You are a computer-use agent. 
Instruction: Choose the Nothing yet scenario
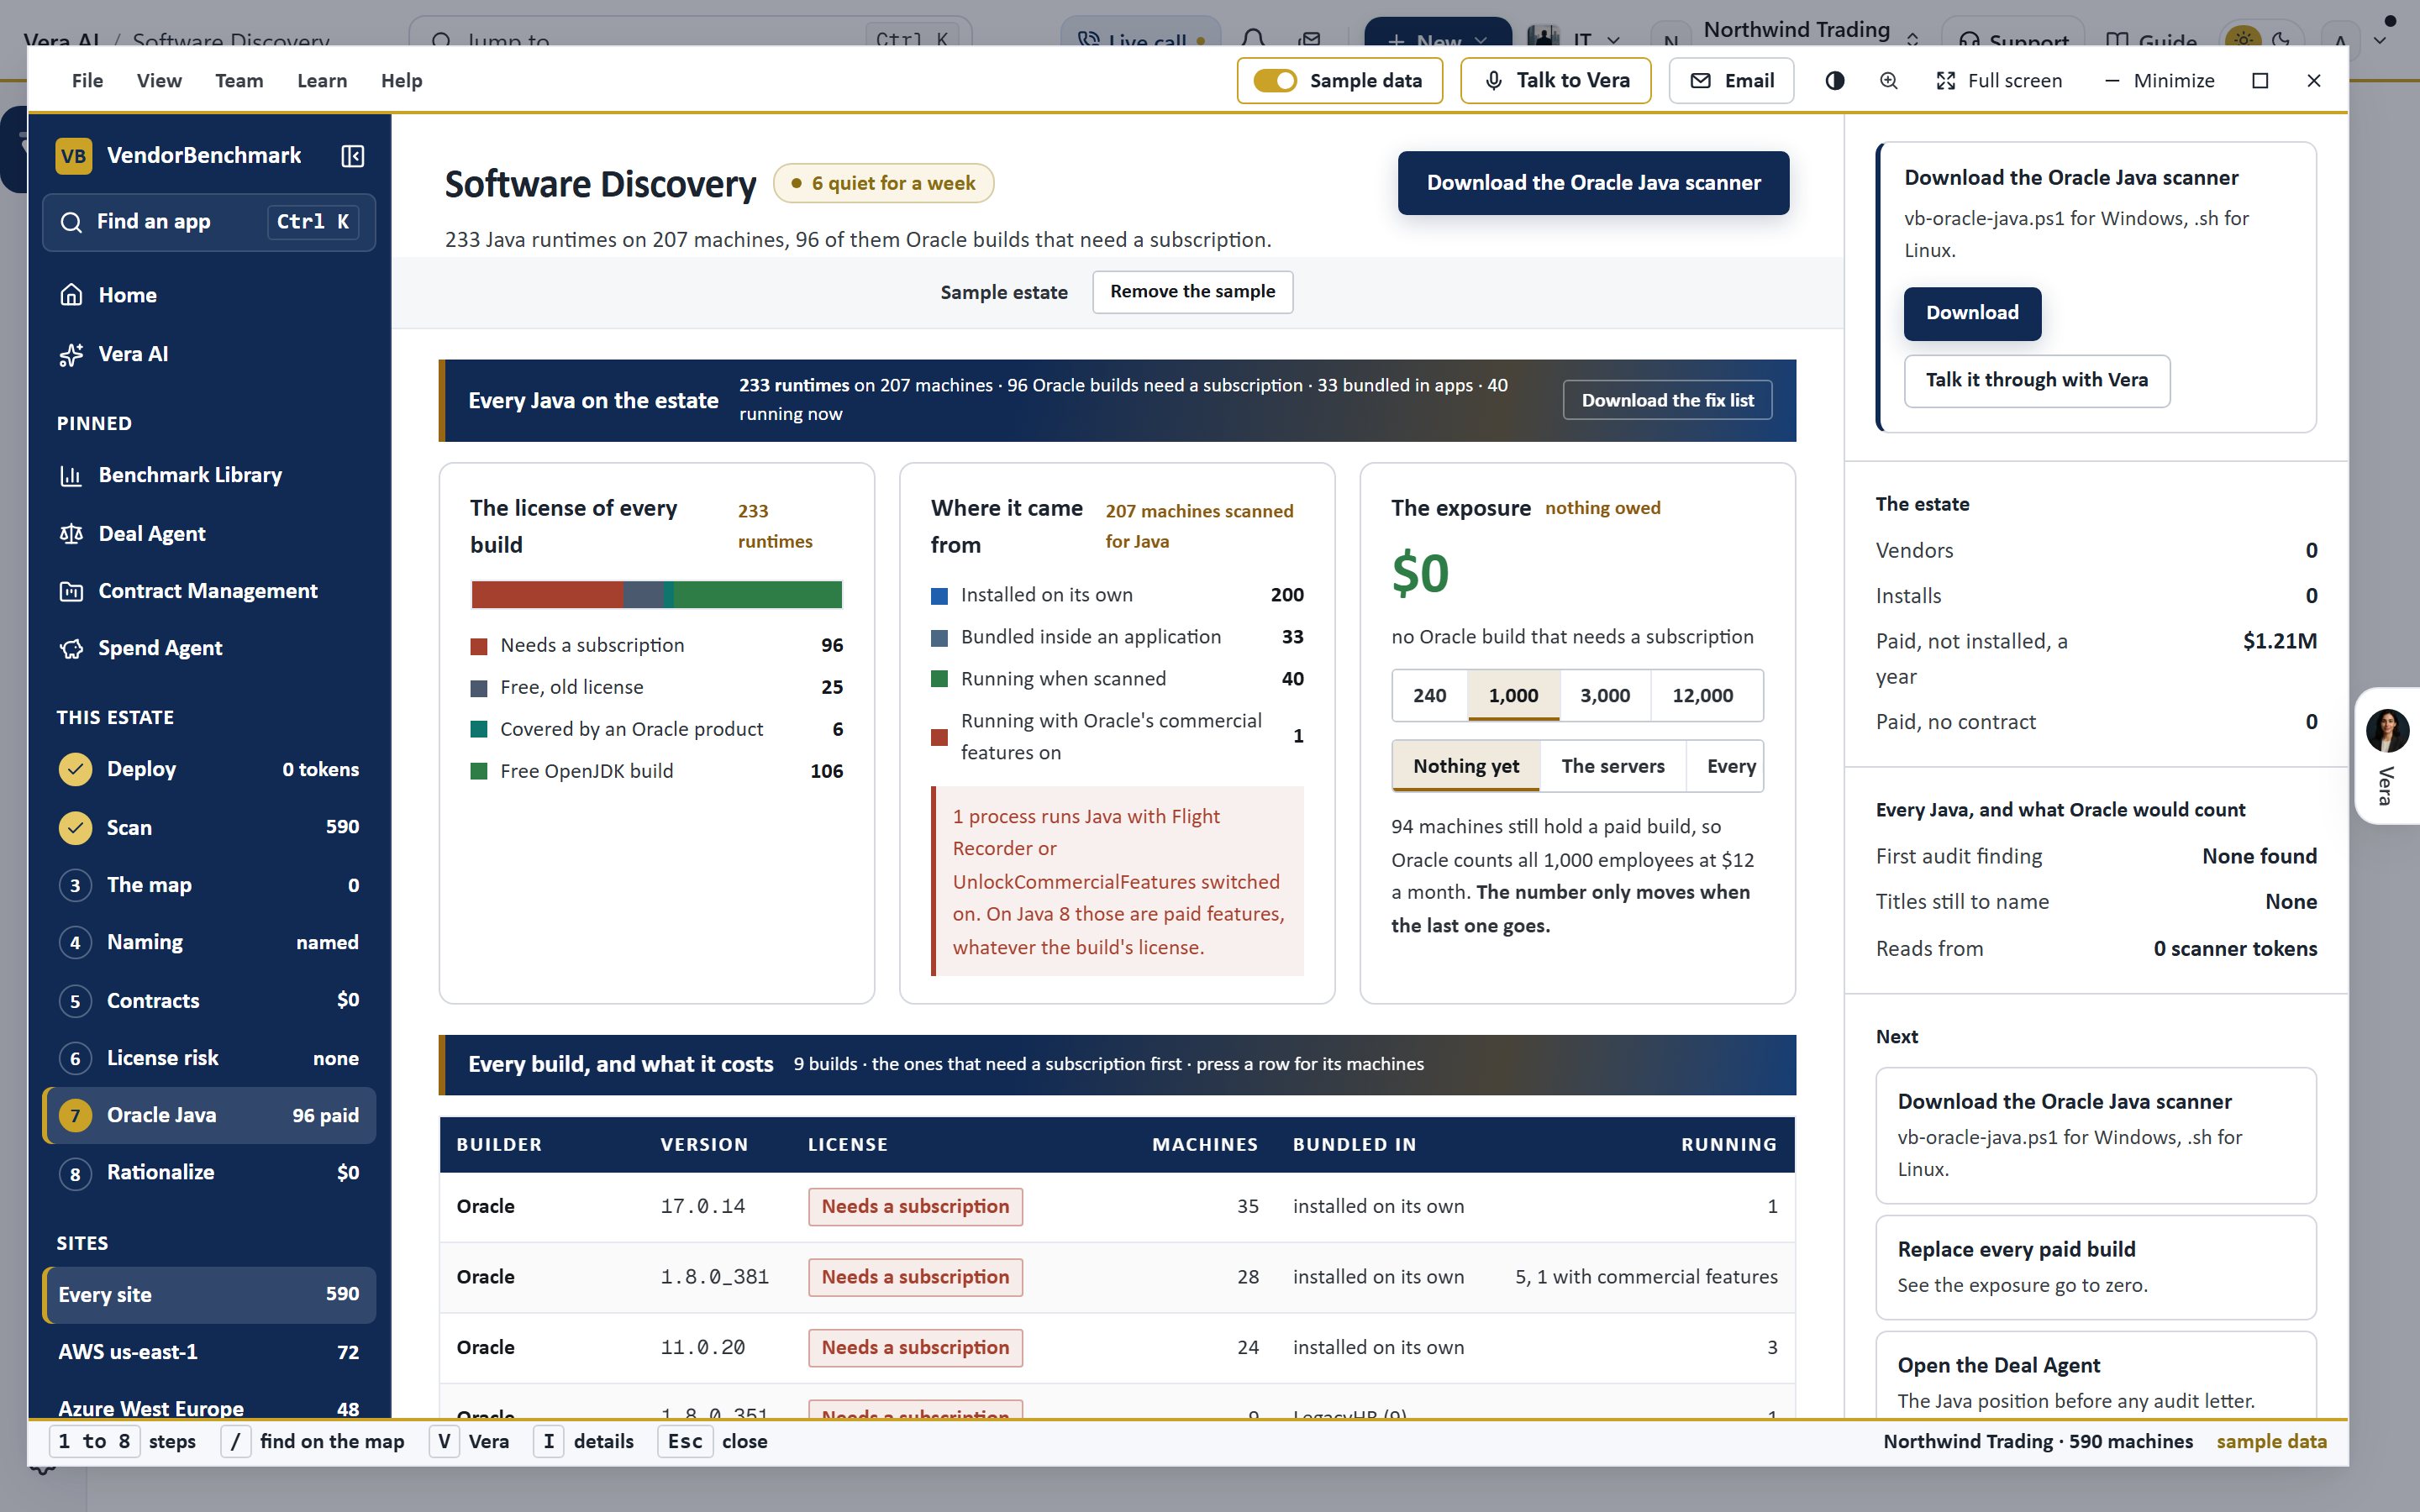tap(1465, 766)
